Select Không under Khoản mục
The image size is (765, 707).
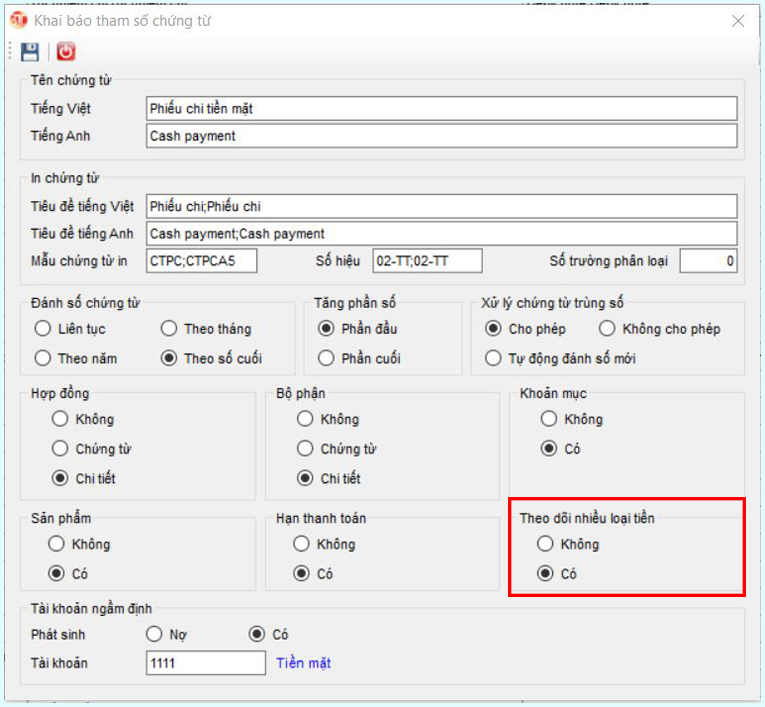[x=547, y=419]
